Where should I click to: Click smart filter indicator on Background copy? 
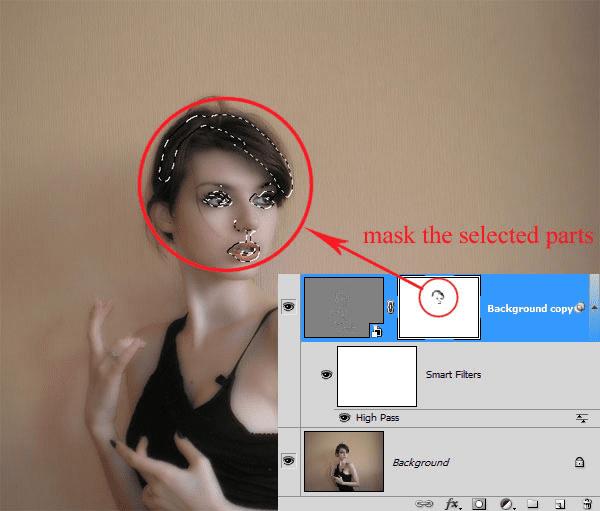pos(580,307)
